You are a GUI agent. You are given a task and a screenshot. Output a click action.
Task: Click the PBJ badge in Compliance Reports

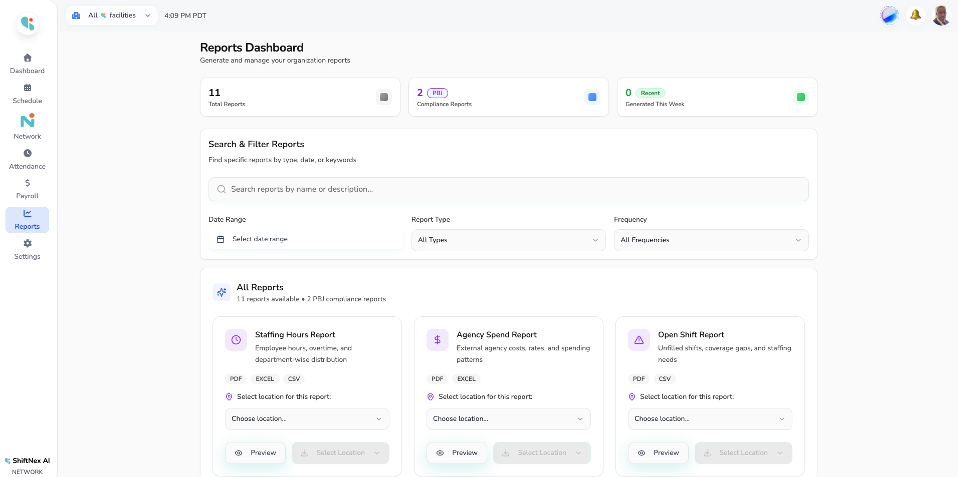click(x=437, y=93)
